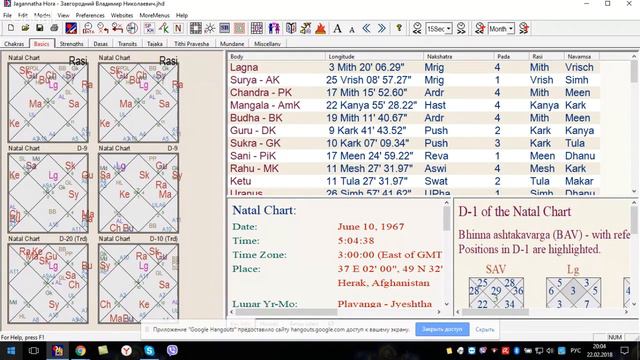This screenshot has height=360, width=640.
Task: Step time backward with clock icon
Action: (417, 28)
